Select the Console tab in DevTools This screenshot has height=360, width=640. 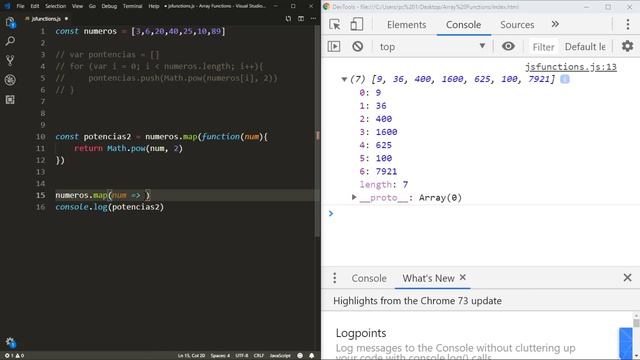click(x=463, y=25)
